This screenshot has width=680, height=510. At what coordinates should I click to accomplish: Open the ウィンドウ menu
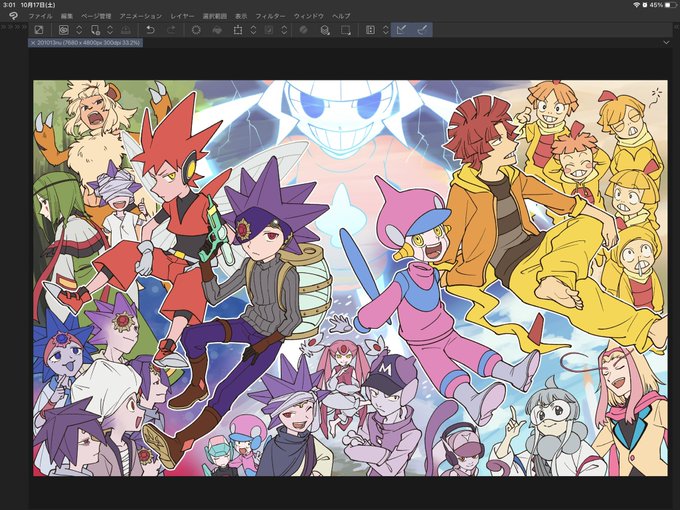[309, 16]
